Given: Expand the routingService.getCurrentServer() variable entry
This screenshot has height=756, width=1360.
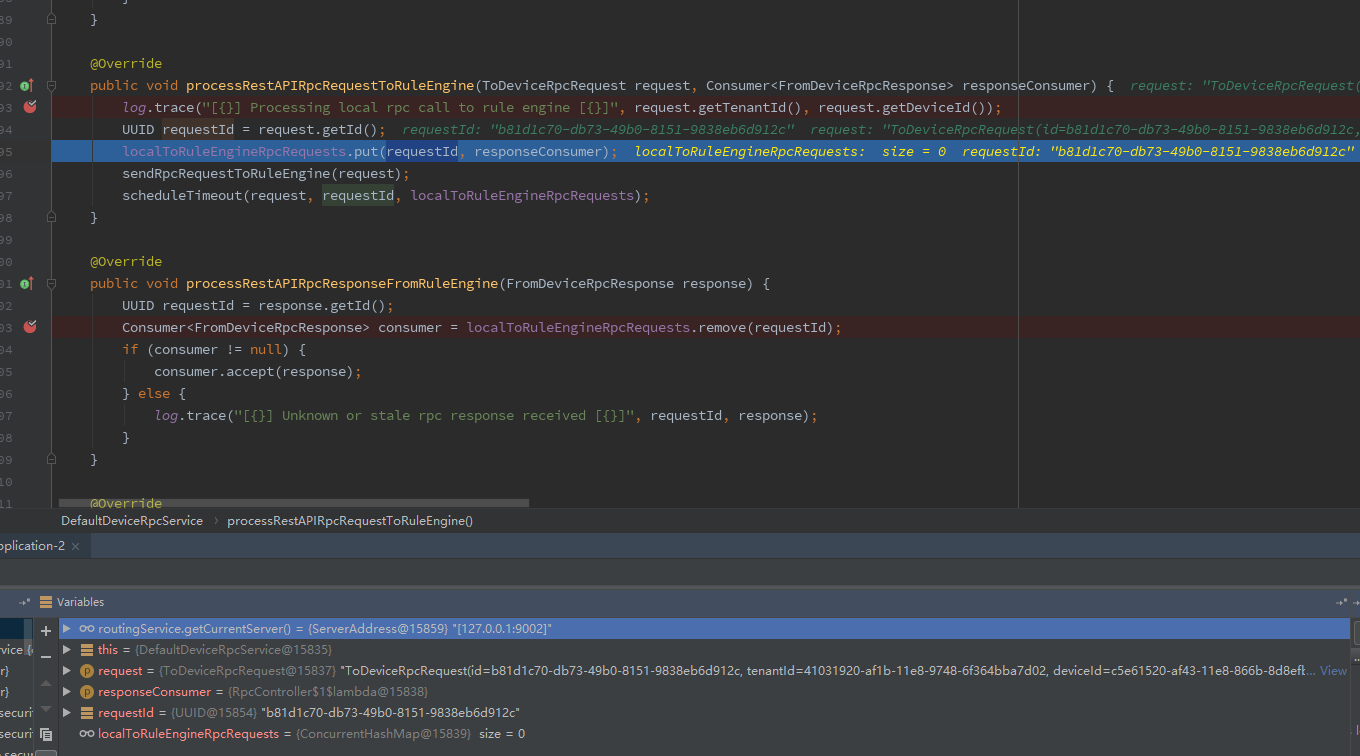Looking at the screenshot, I should point(65,630).
